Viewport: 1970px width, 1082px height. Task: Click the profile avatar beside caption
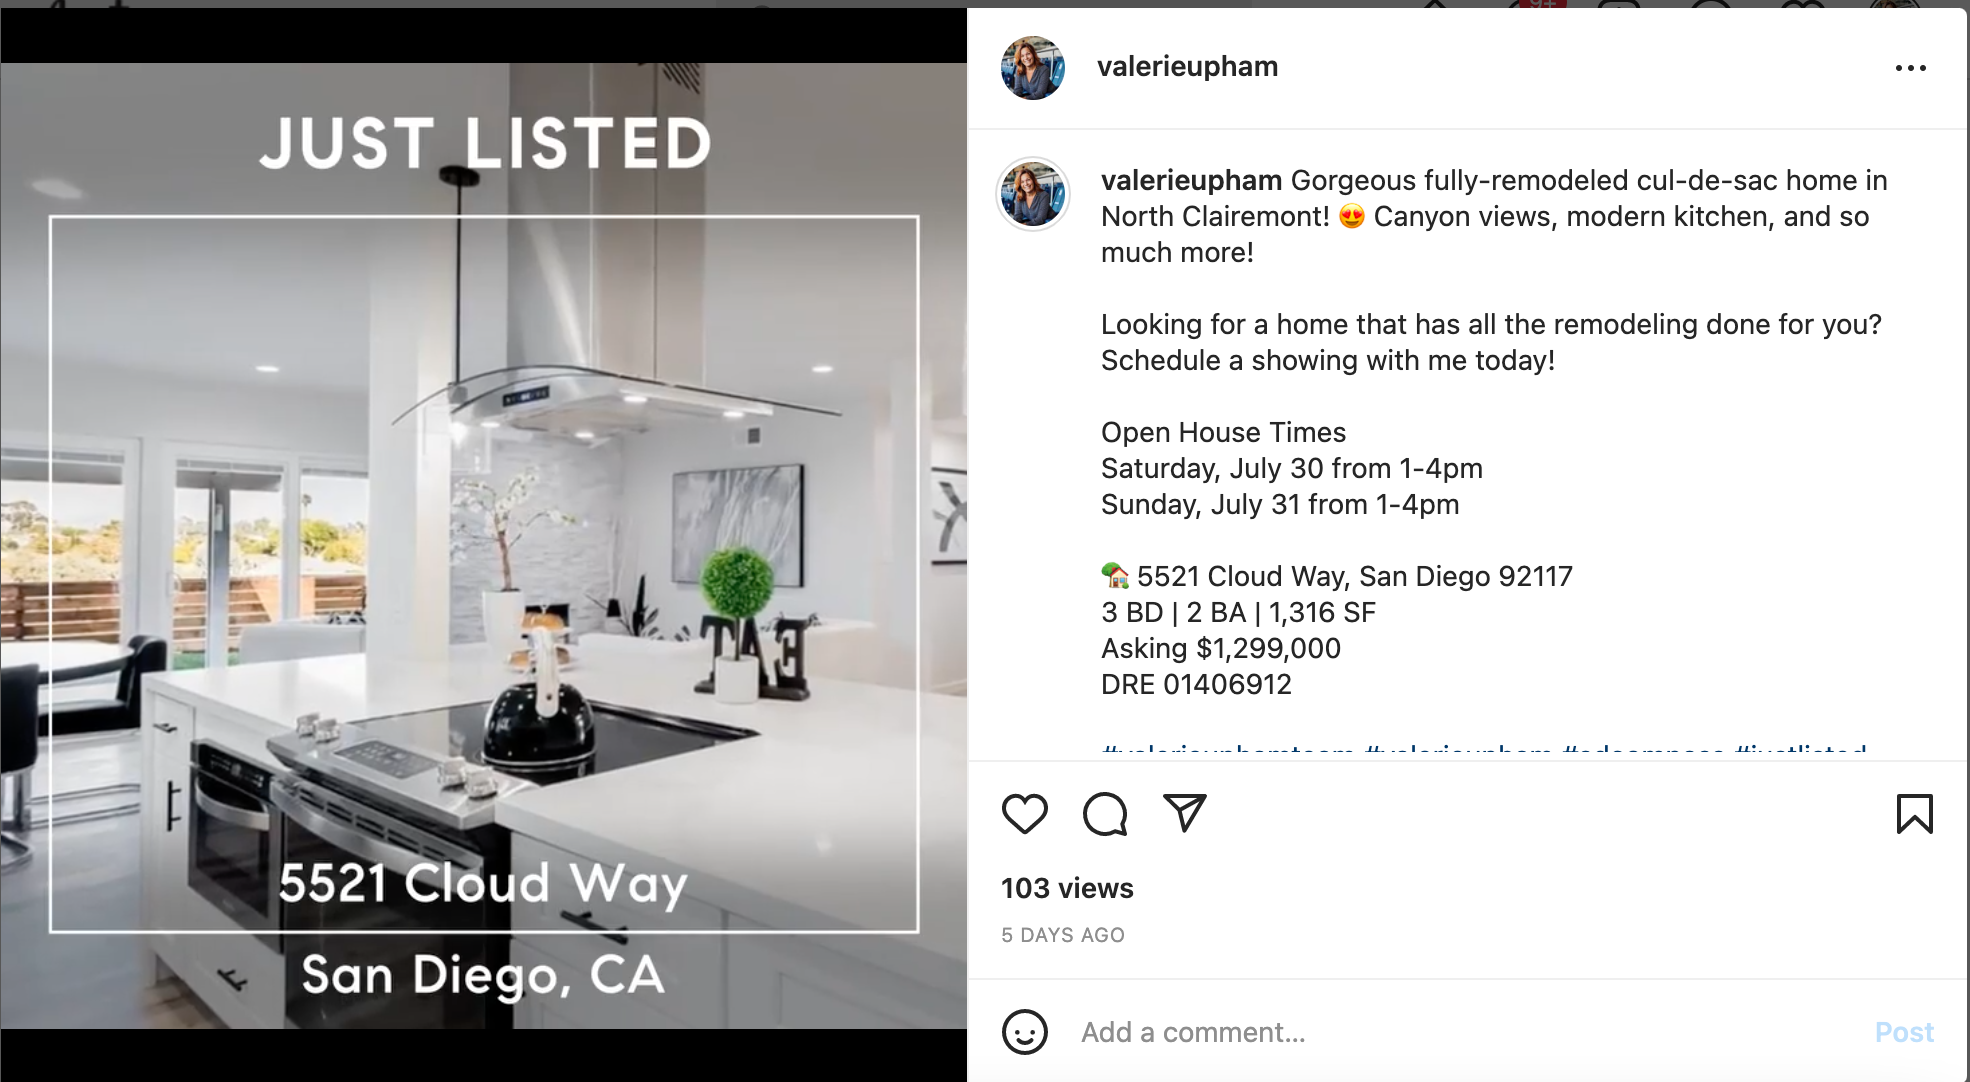tap(1033, 194)
